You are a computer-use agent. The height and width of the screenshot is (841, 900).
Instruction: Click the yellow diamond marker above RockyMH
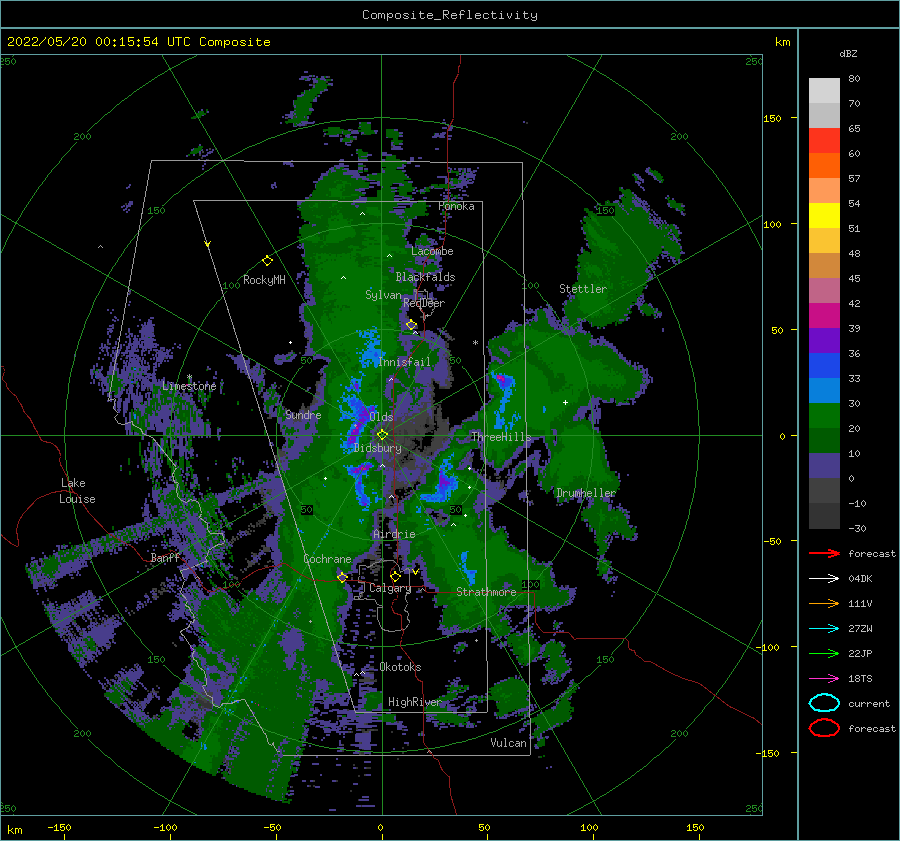pos(267,261)
